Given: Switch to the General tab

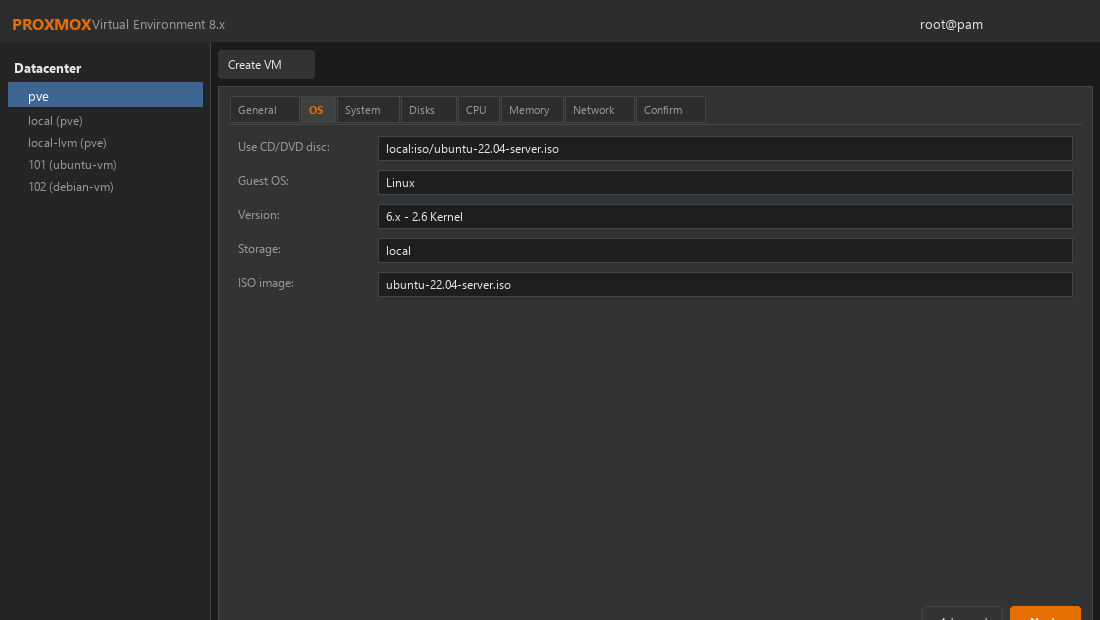Looking at the screenshot, I should pos(264,110).
